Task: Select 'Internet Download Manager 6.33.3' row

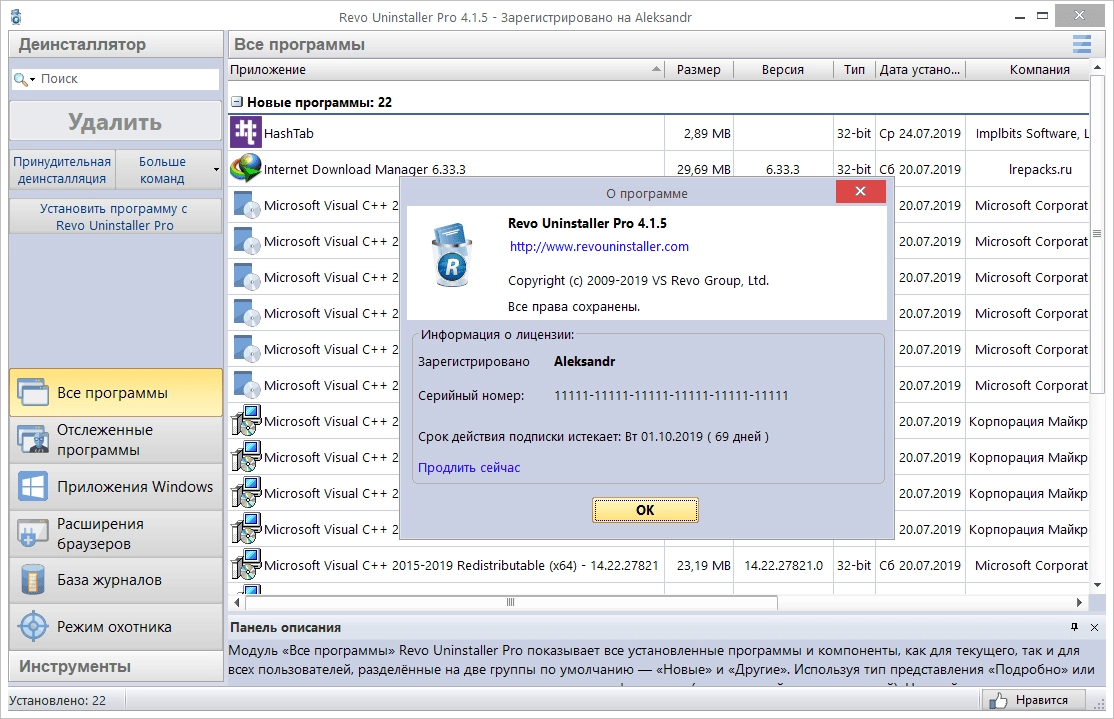Action: point(364,169)
